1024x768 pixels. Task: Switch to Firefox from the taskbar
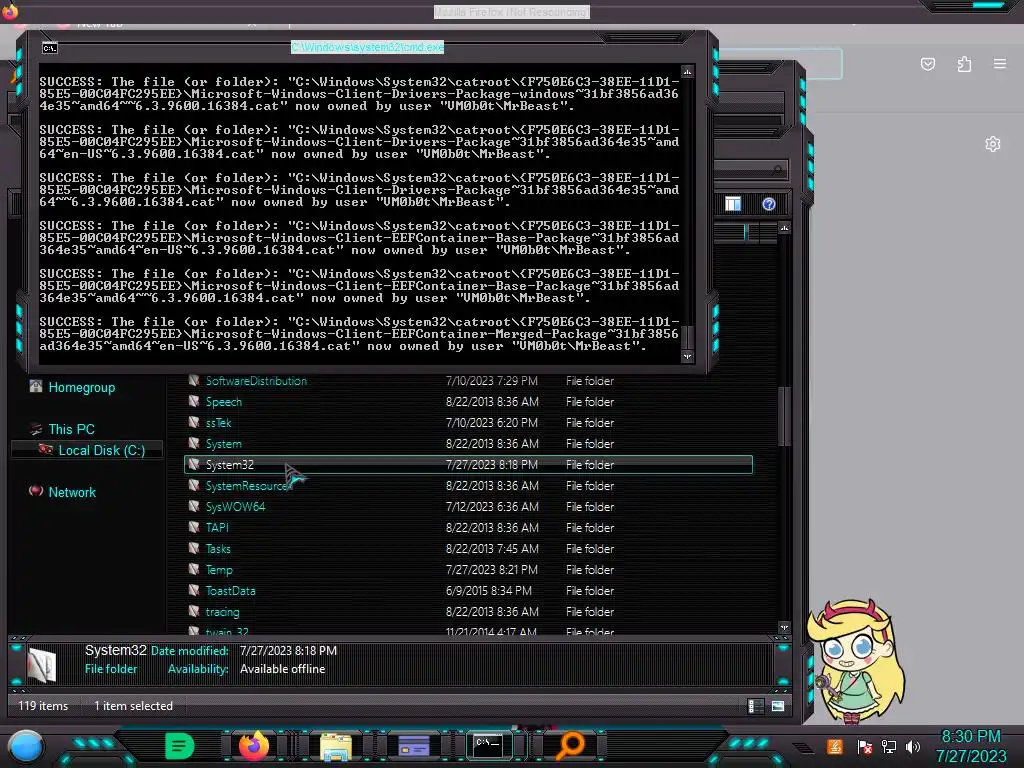[x=254, y=746]
